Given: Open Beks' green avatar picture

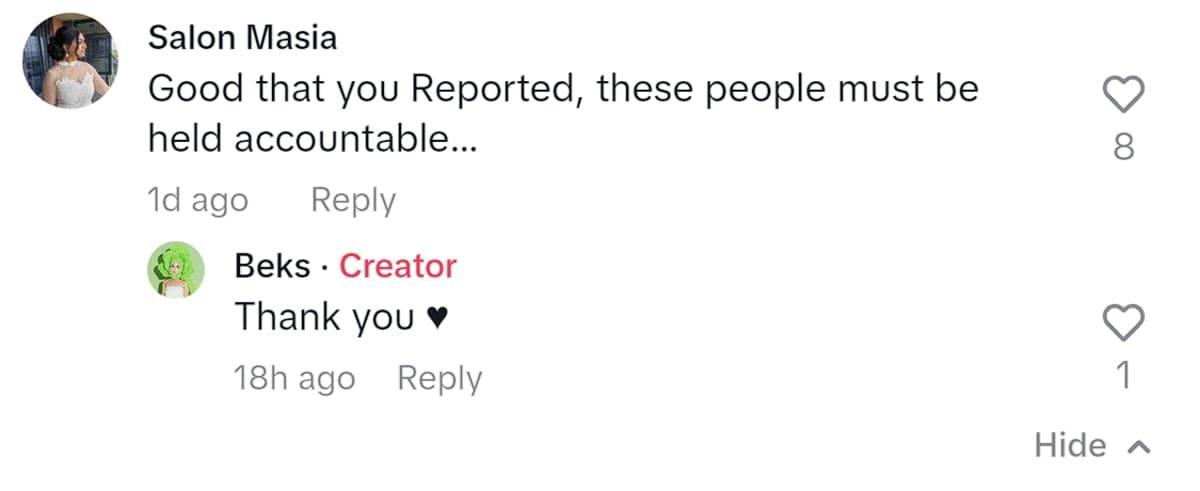Looking at the screenshot, I should click(x=177, y=269).
